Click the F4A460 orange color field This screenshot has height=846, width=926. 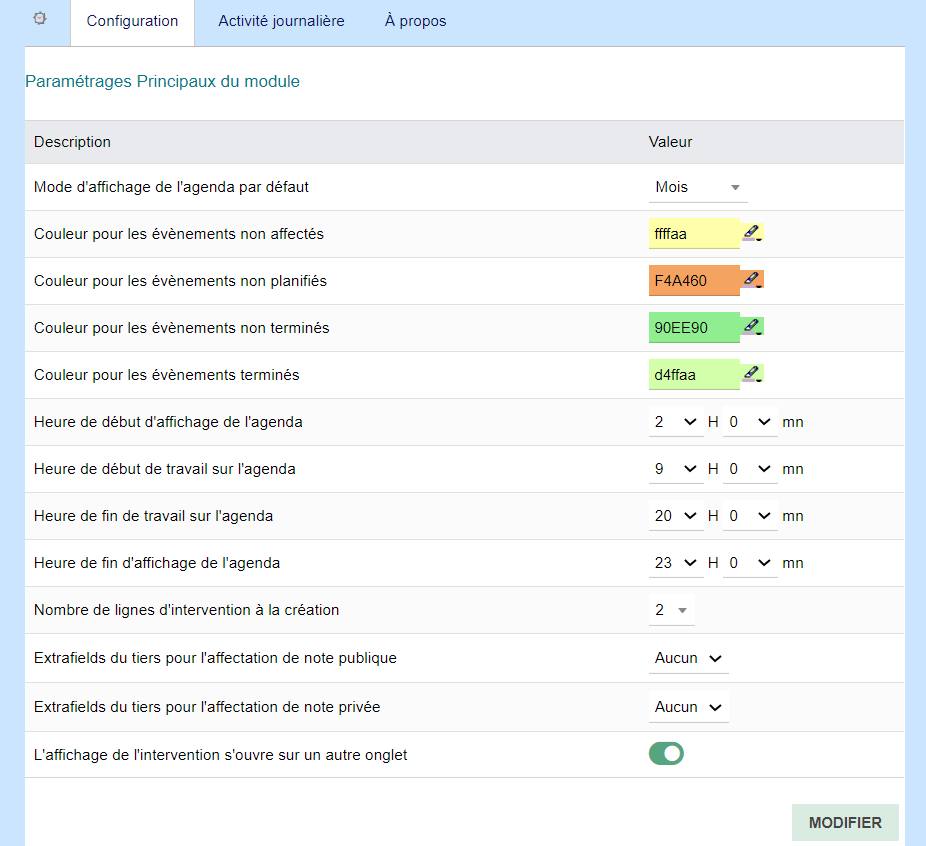694,281
